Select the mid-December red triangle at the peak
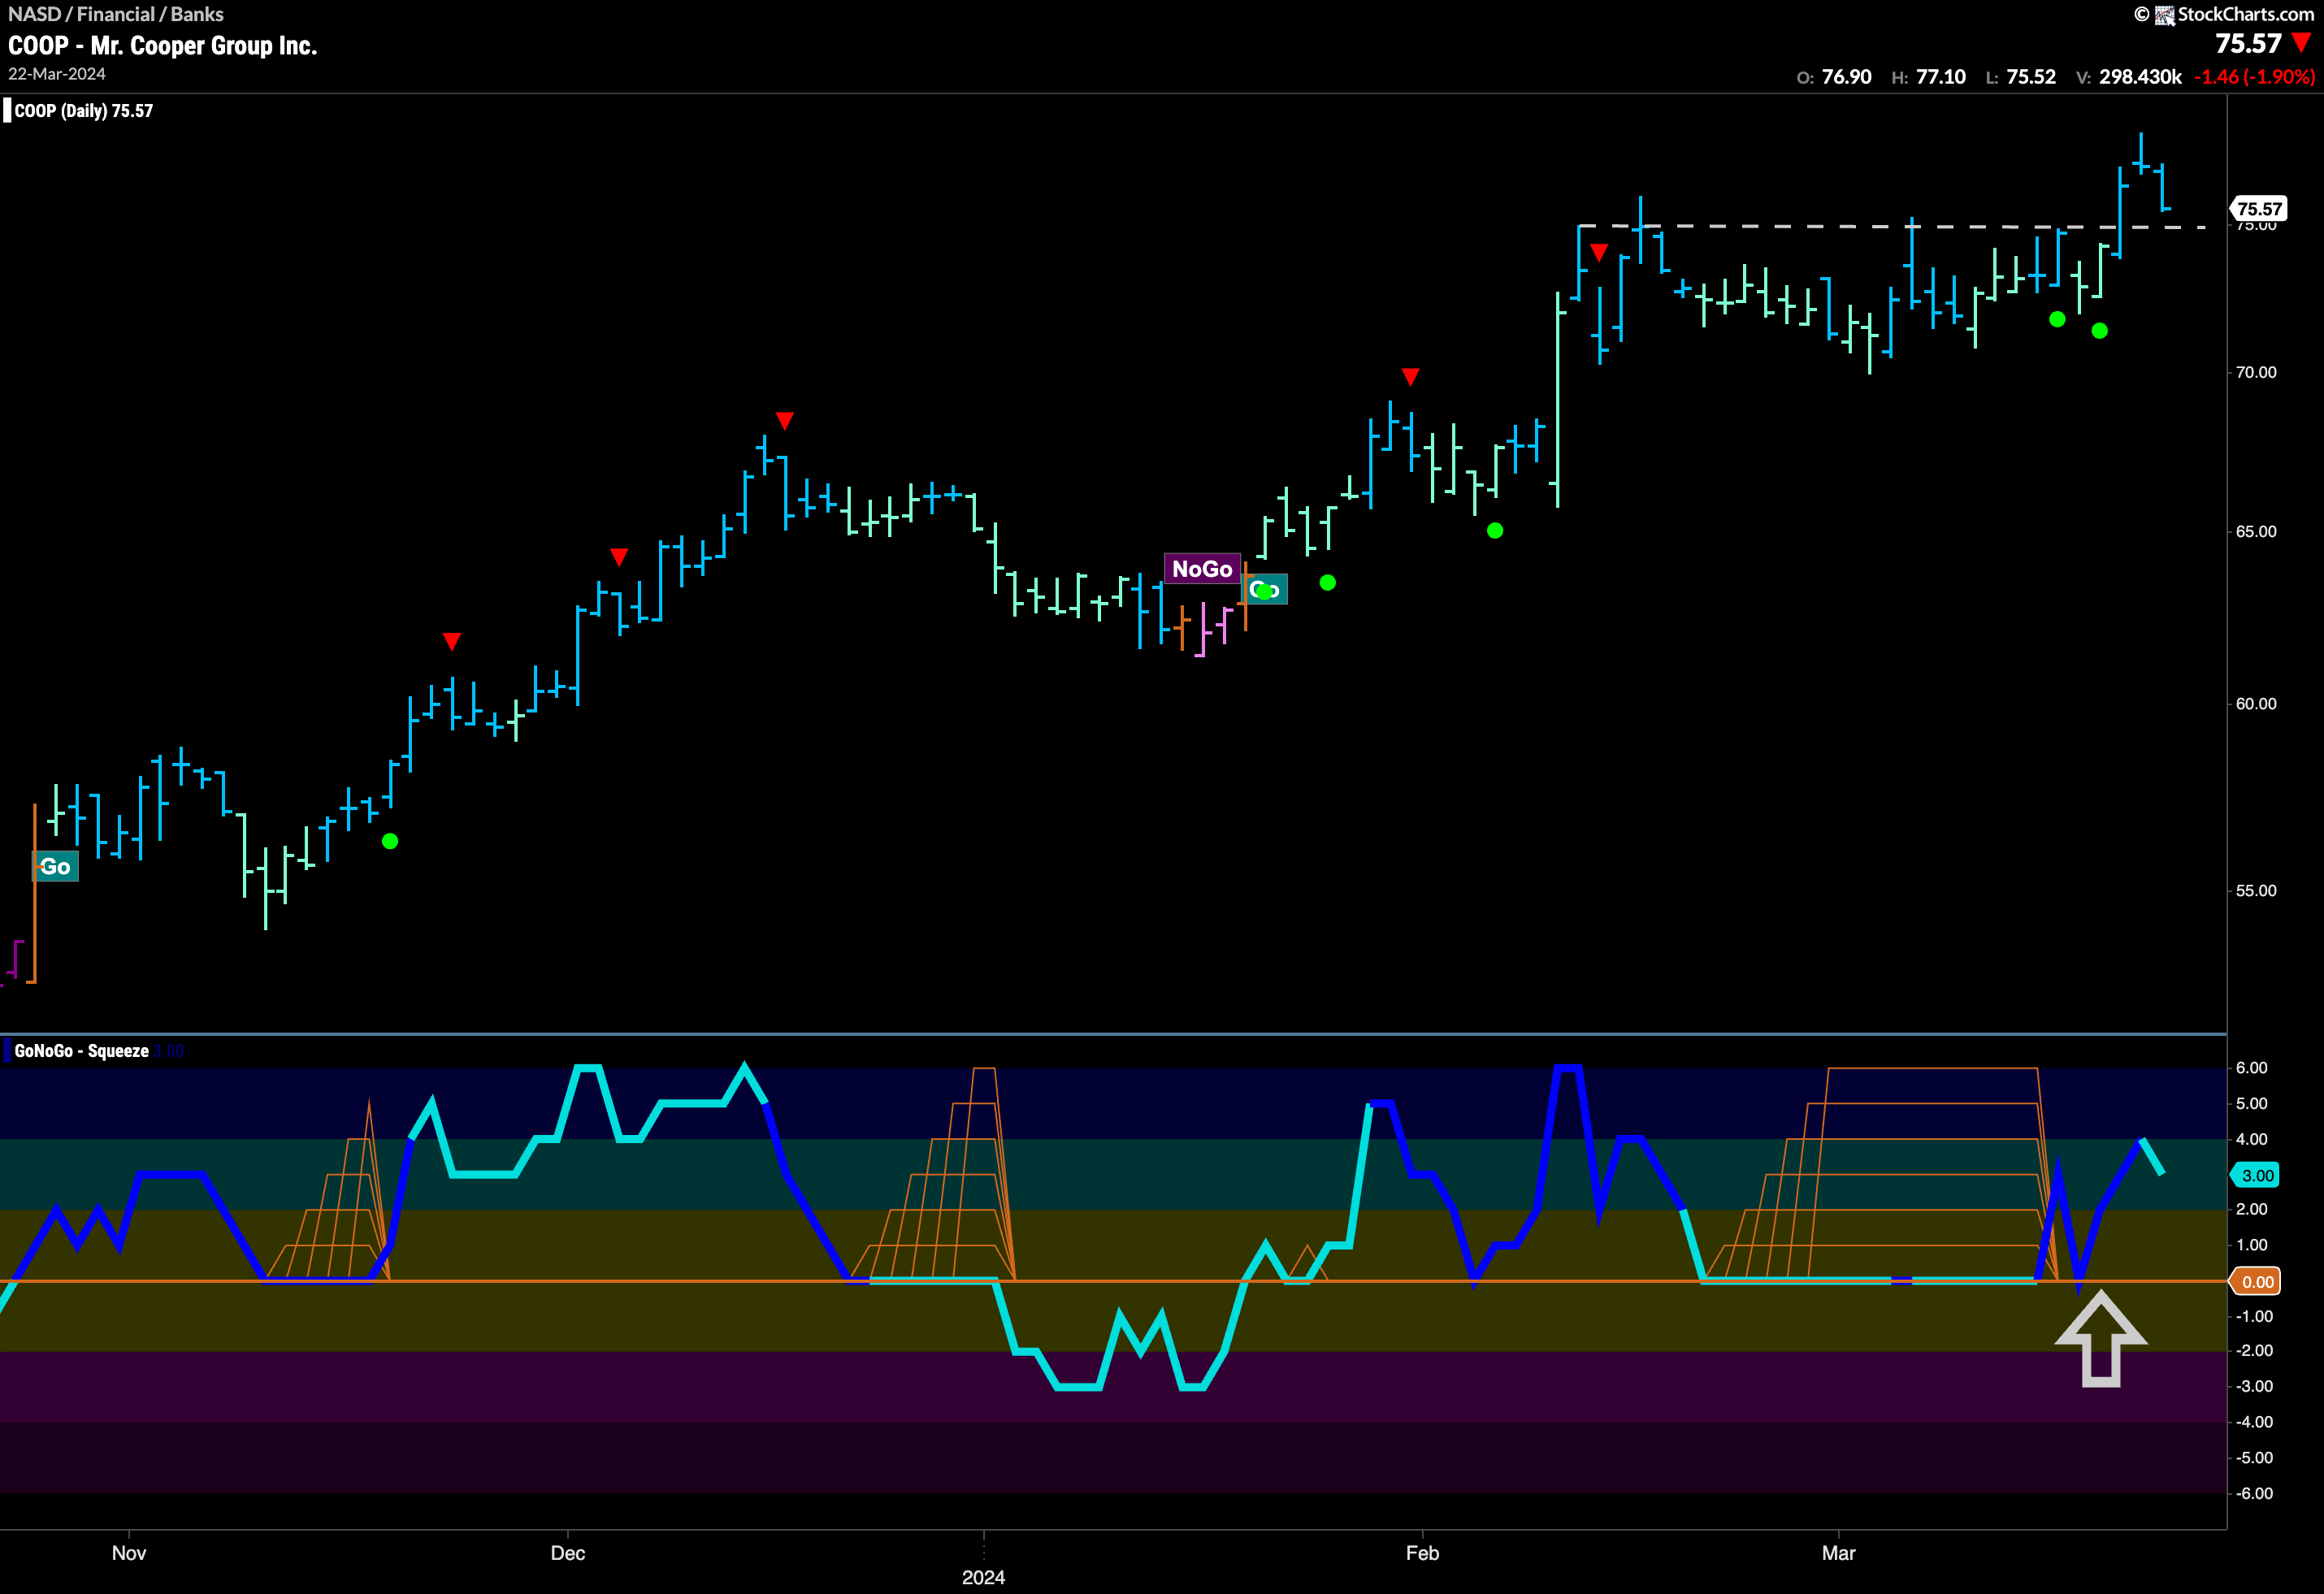Image resolution: width=2324 pixels, height=1594 pixels. coord(785,420)
